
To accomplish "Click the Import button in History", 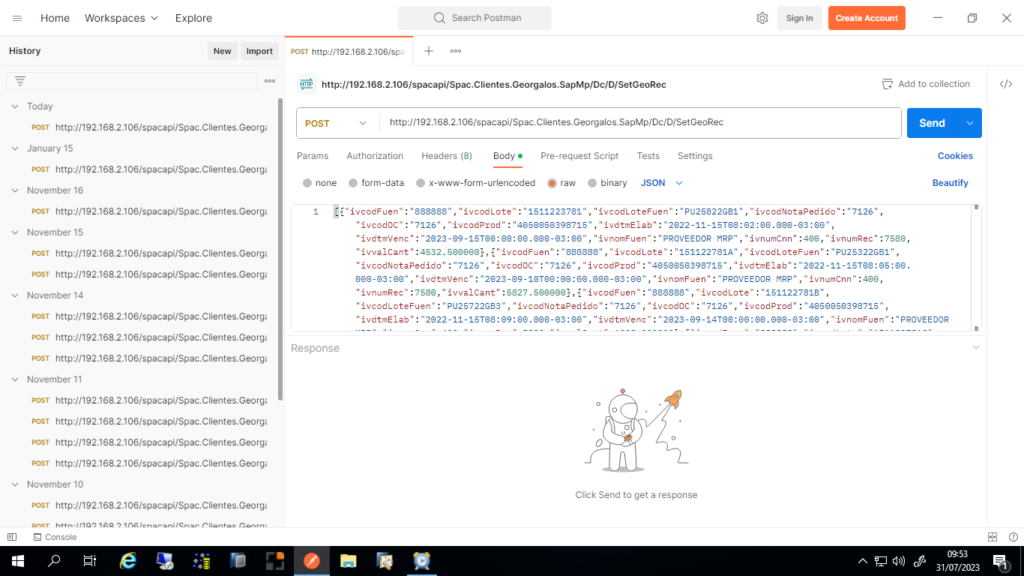I will click(x=259, y=51).
